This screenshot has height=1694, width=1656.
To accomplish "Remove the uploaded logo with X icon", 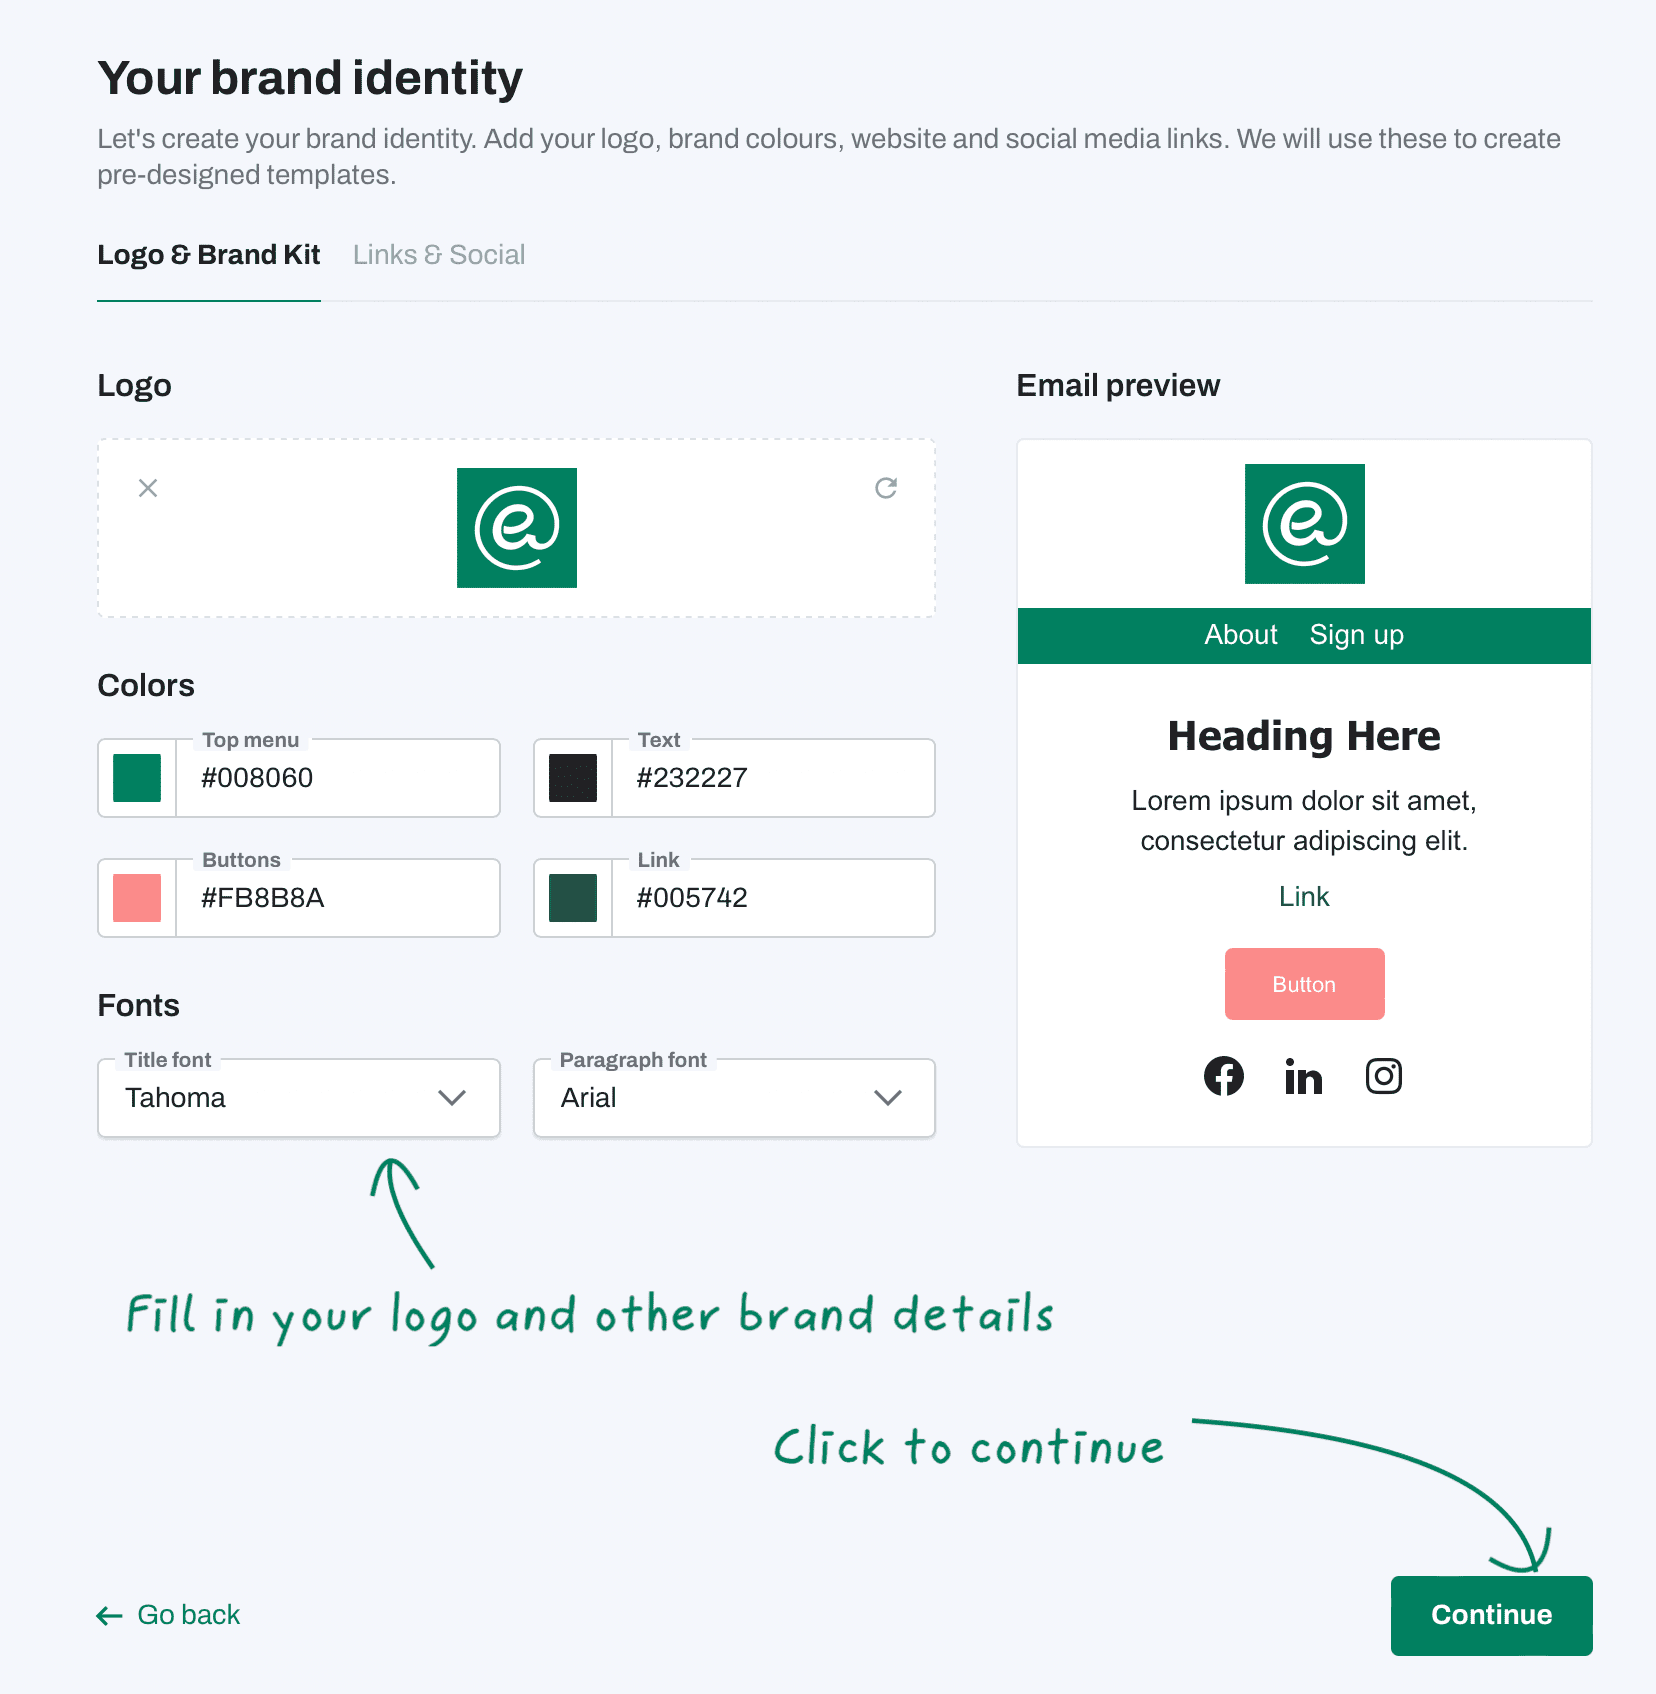I will tap(148, 488).
